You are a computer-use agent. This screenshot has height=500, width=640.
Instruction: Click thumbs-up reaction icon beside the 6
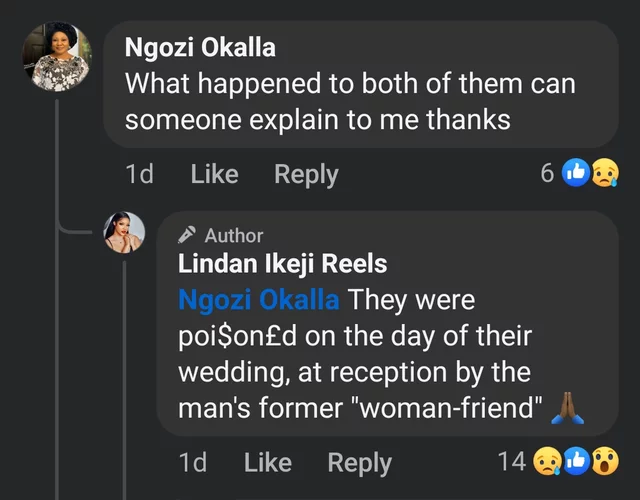pos(576,173)
